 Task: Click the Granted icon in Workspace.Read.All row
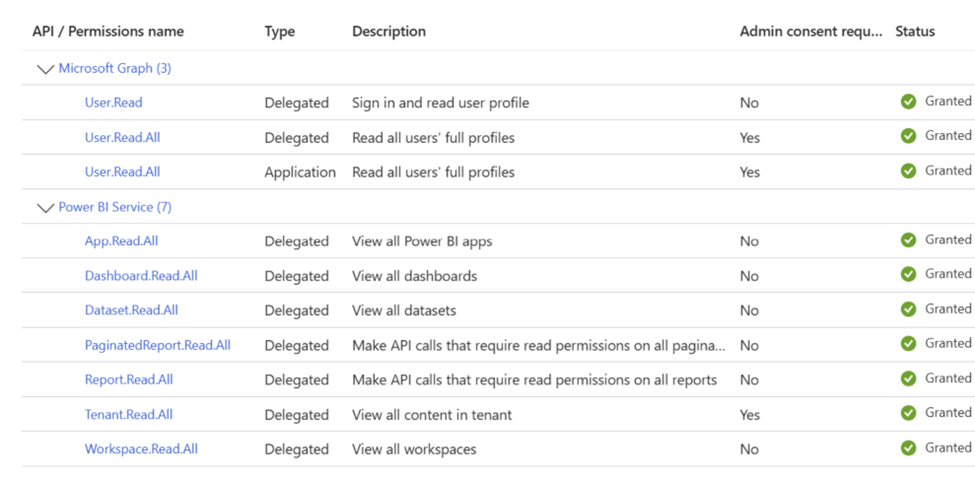pyautogui.click(x=908, y=448)
